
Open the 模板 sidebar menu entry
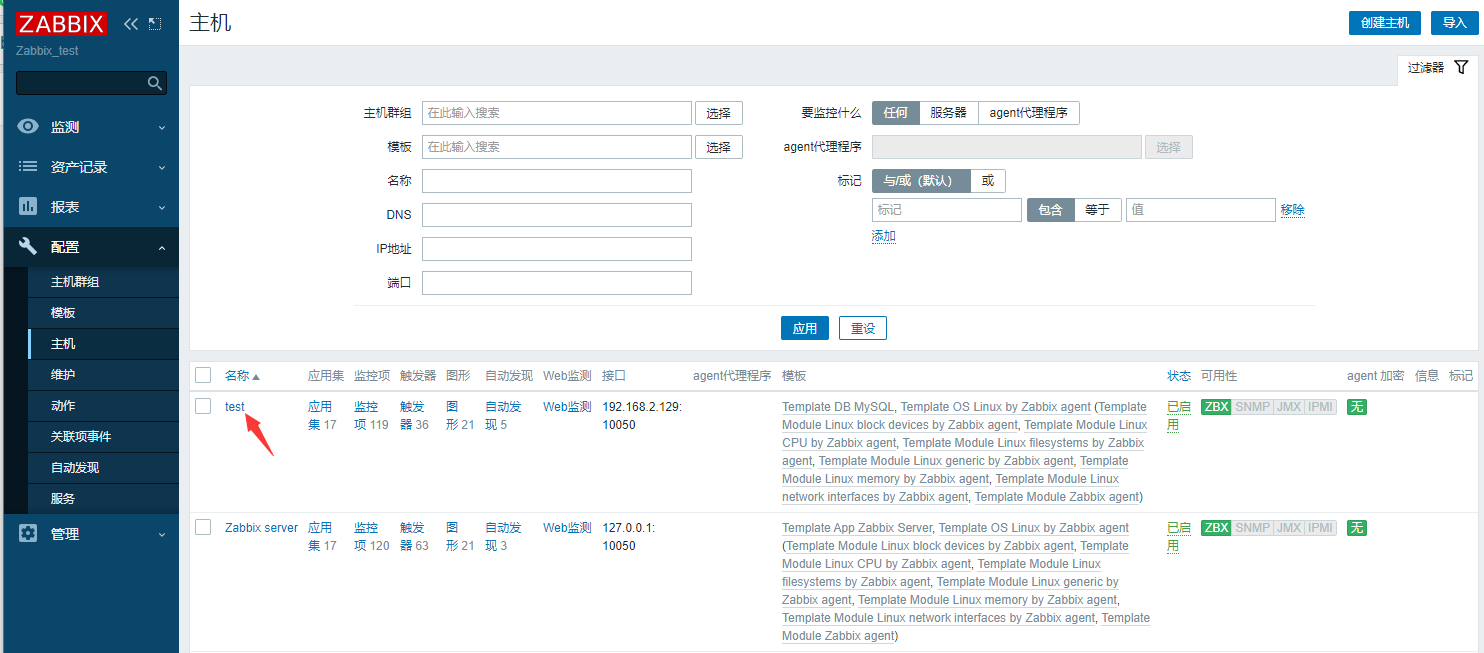click(x=65, y=313)
